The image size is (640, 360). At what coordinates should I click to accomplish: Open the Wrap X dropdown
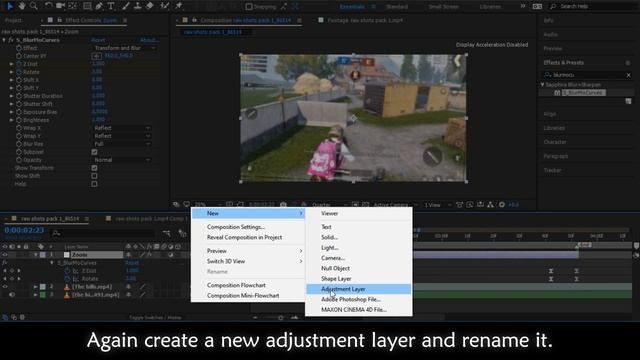122,128
